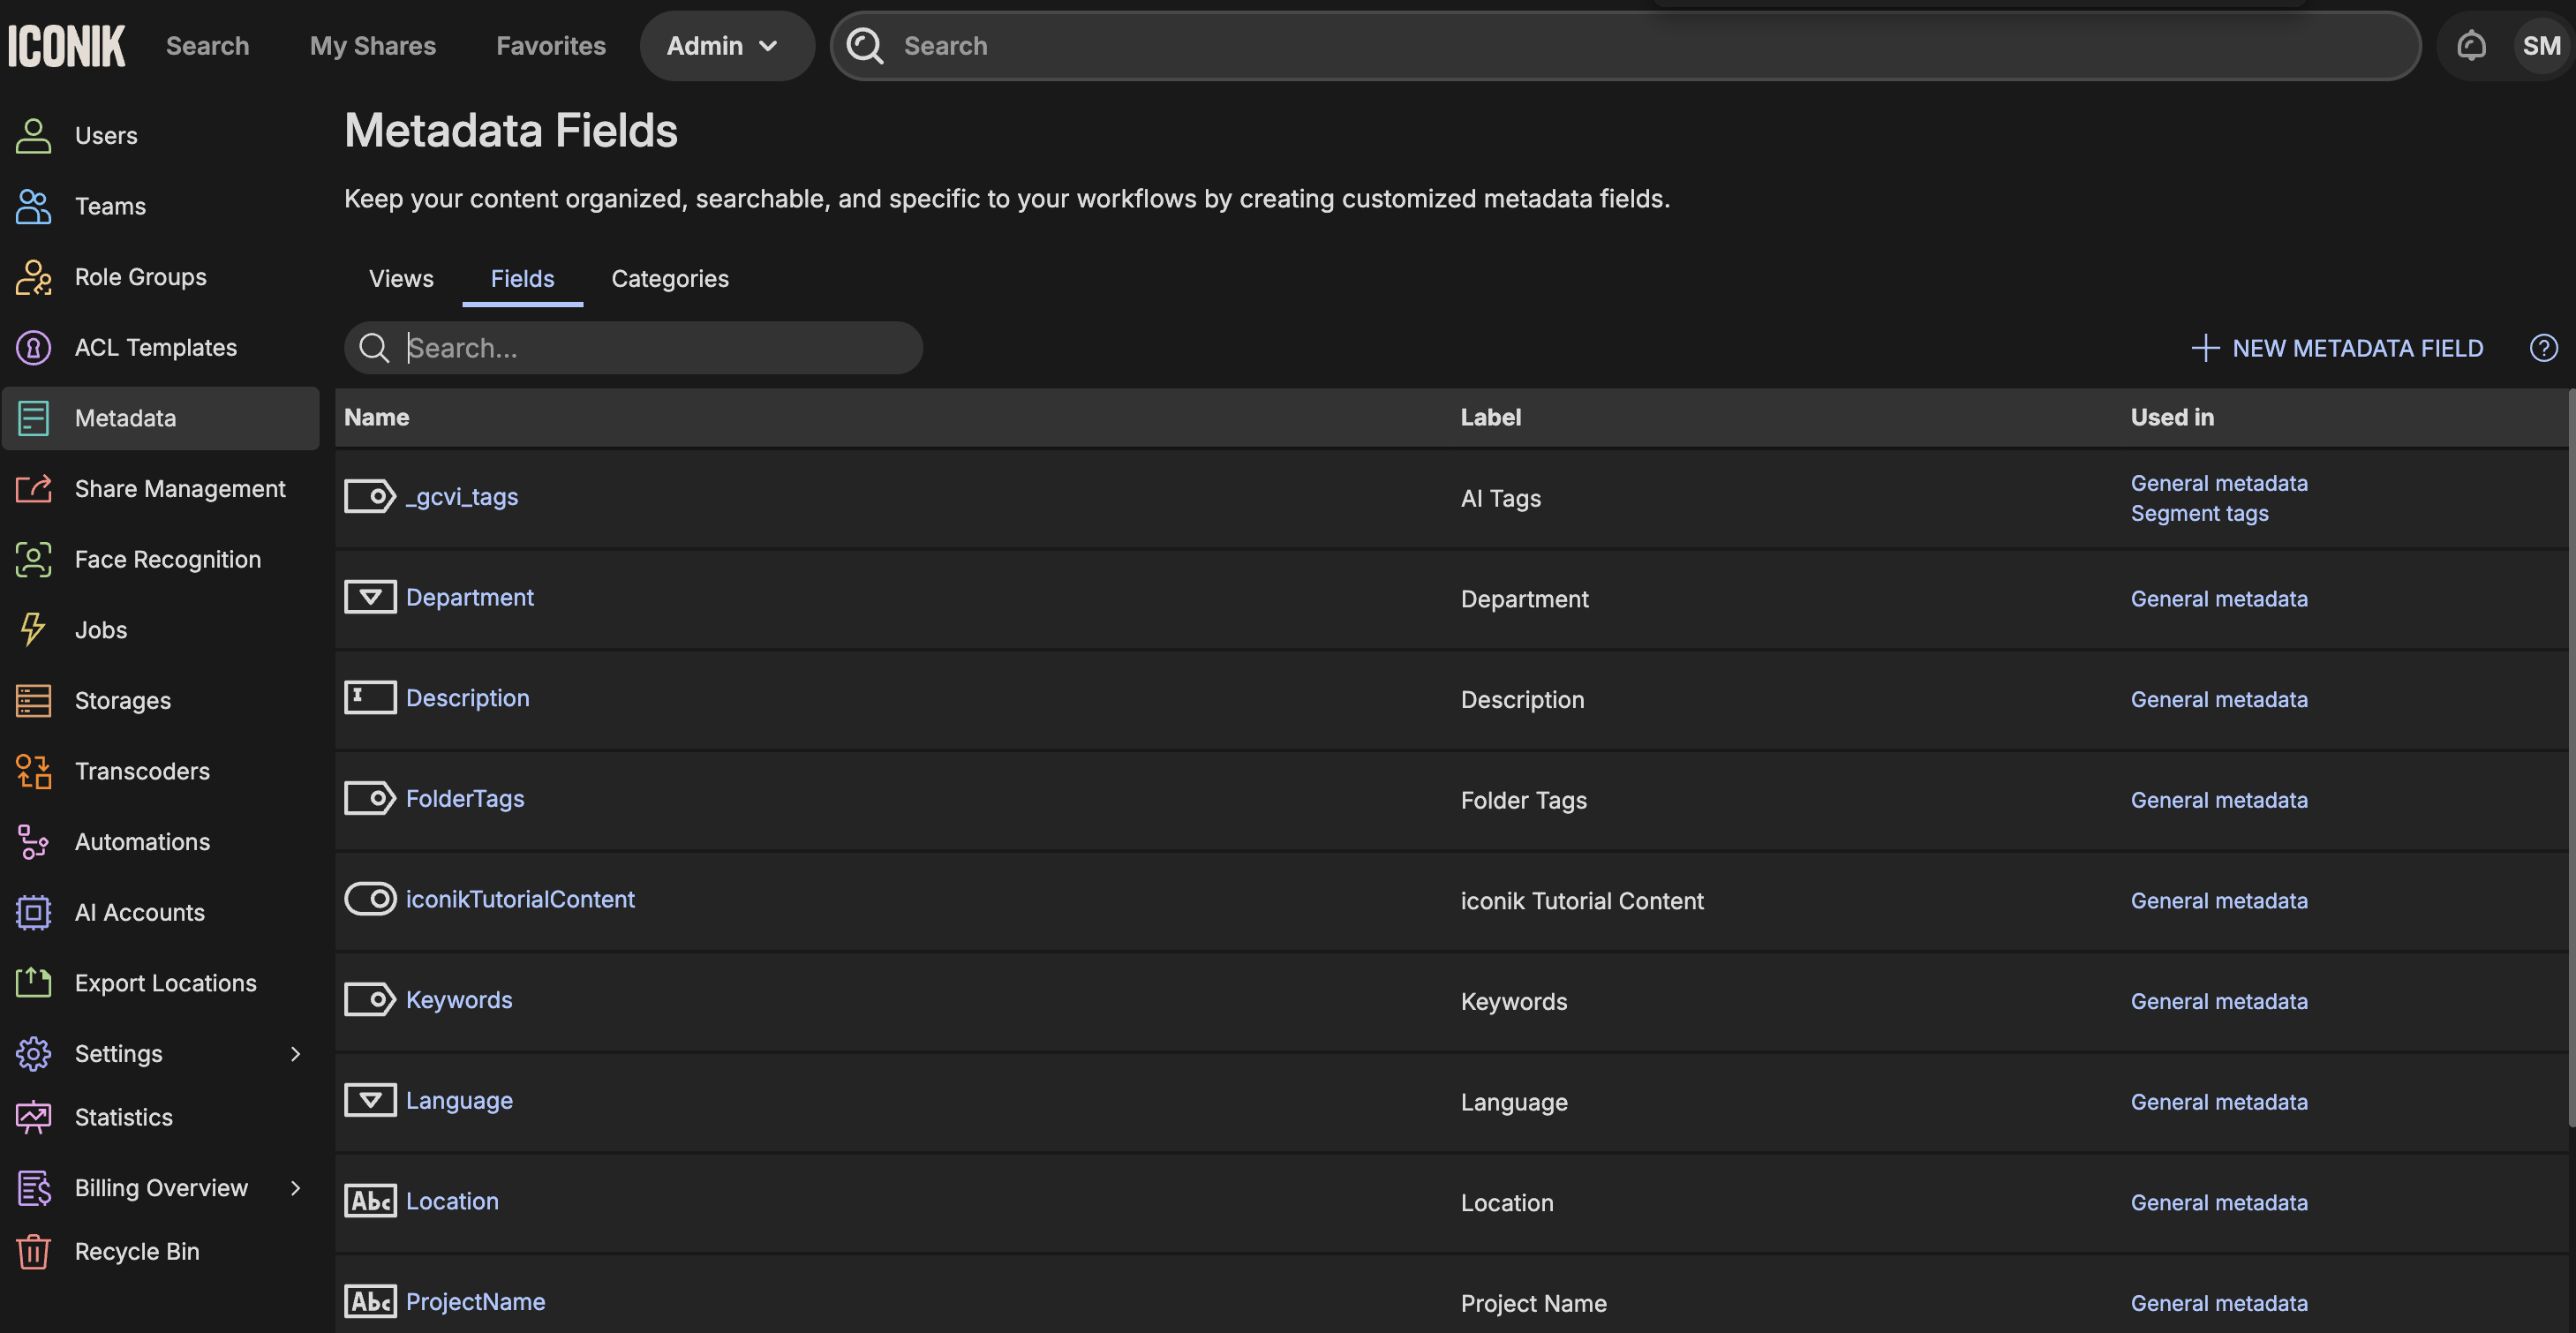Screen dimensions: 2576x1333
Task: Open the Automations icon in sidebar
Action: [x=33, y=842]
